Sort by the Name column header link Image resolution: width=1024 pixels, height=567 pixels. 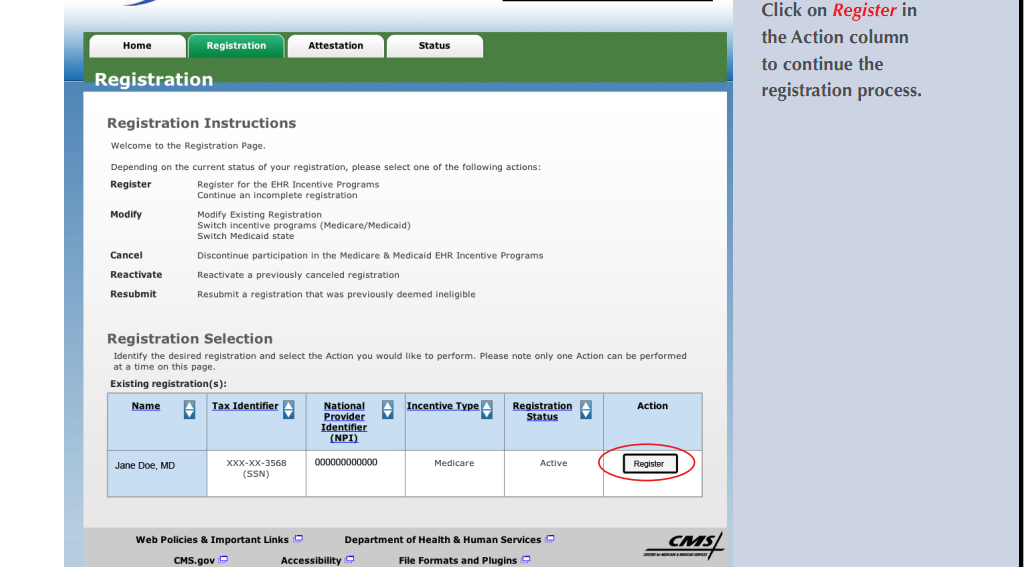146,406
